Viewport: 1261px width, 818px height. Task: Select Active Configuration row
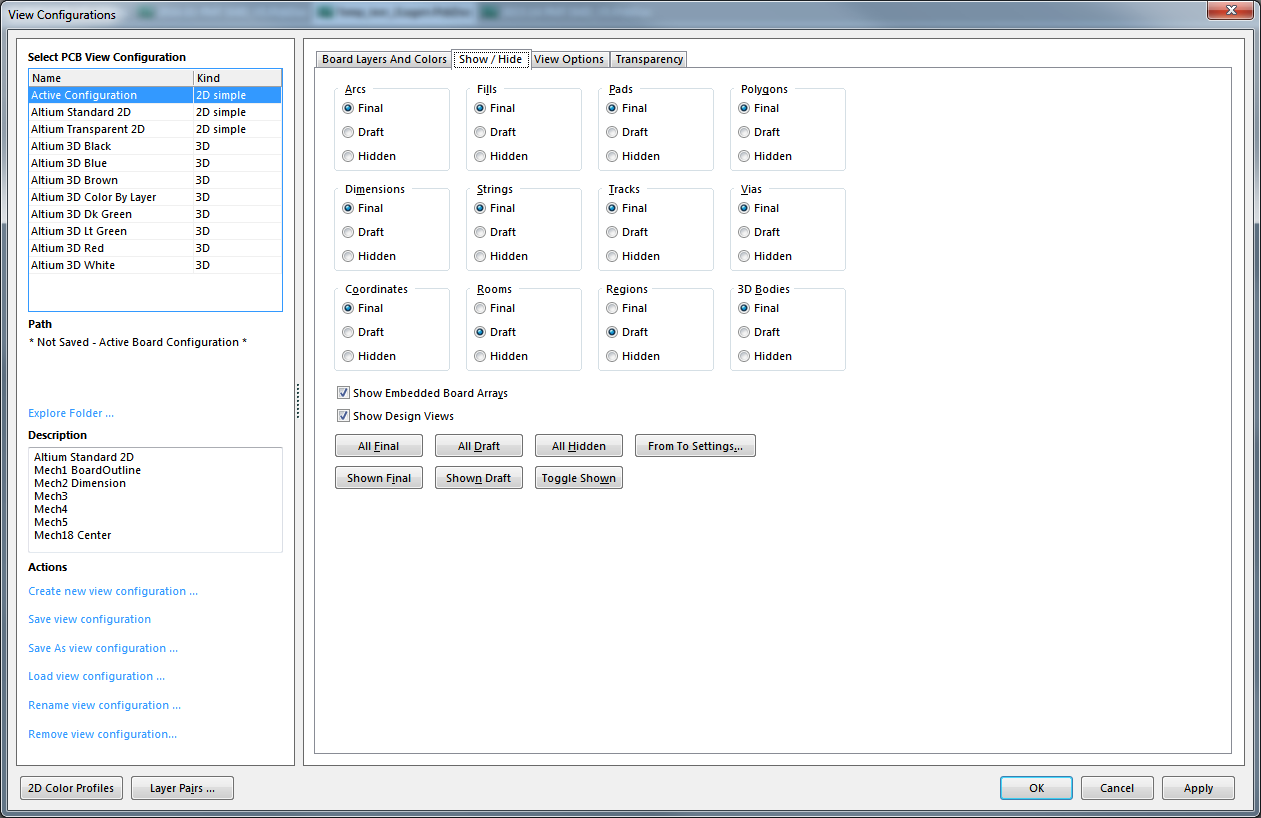[x=155, y=95]
